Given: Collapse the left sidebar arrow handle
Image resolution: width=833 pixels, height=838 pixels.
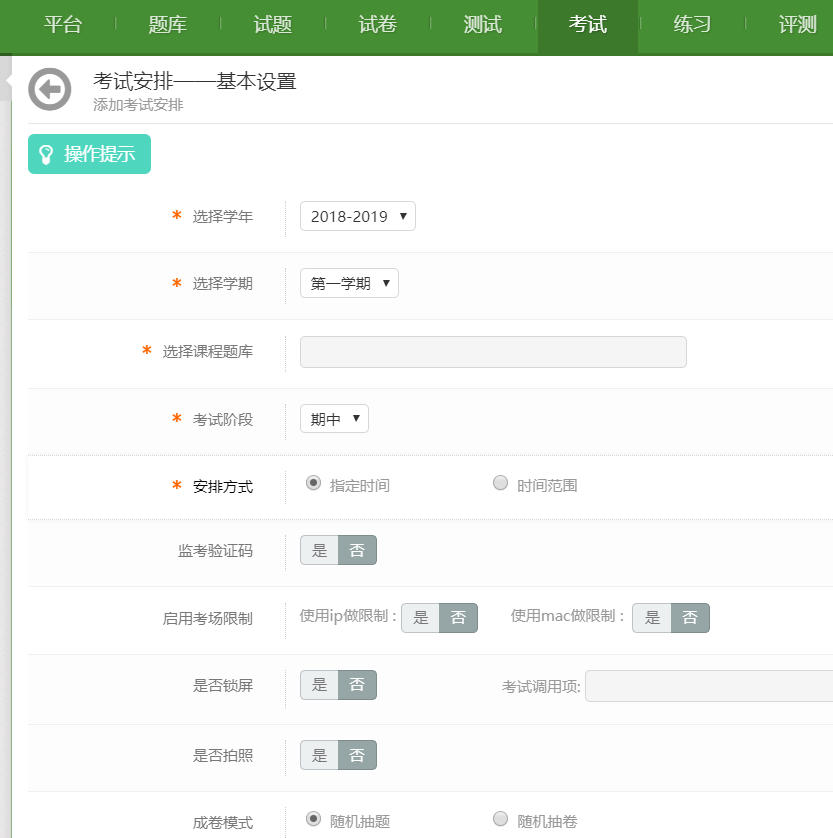Looking at the screenshot, I should pyautogui.click(x=6, y=80).
